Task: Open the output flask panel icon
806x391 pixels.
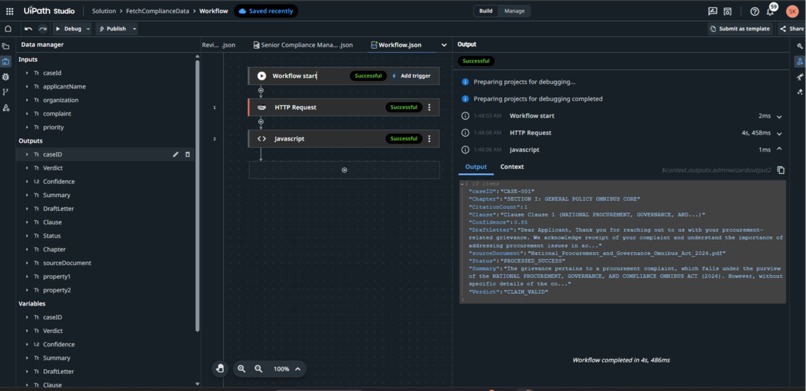Action: coord(800,62)
